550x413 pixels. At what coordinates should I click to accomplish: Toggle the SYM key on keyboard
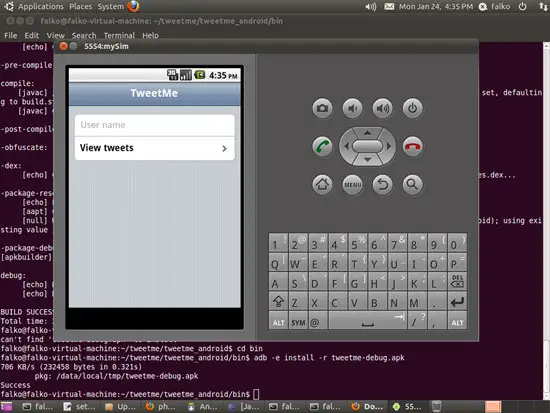point(298,322)
